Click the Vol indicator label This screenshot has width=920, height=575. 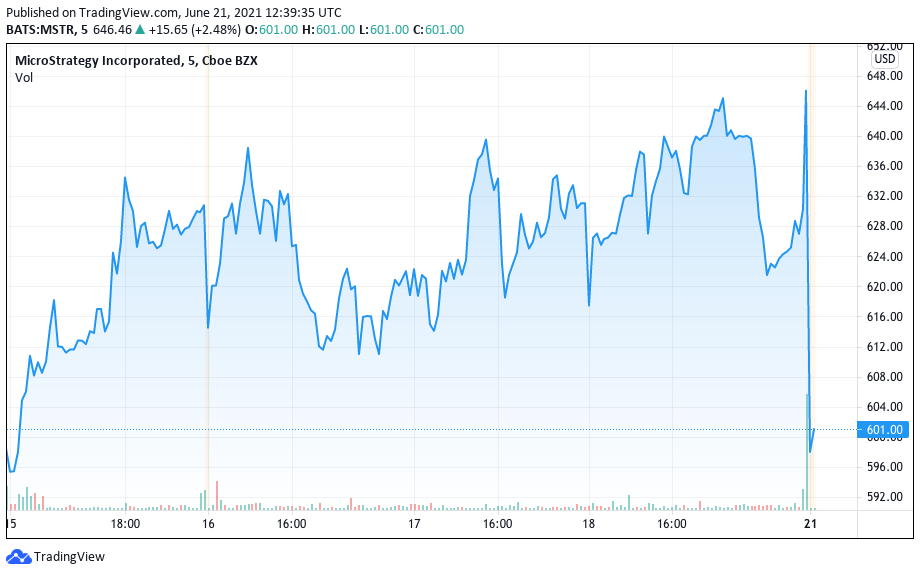(23, 77)
